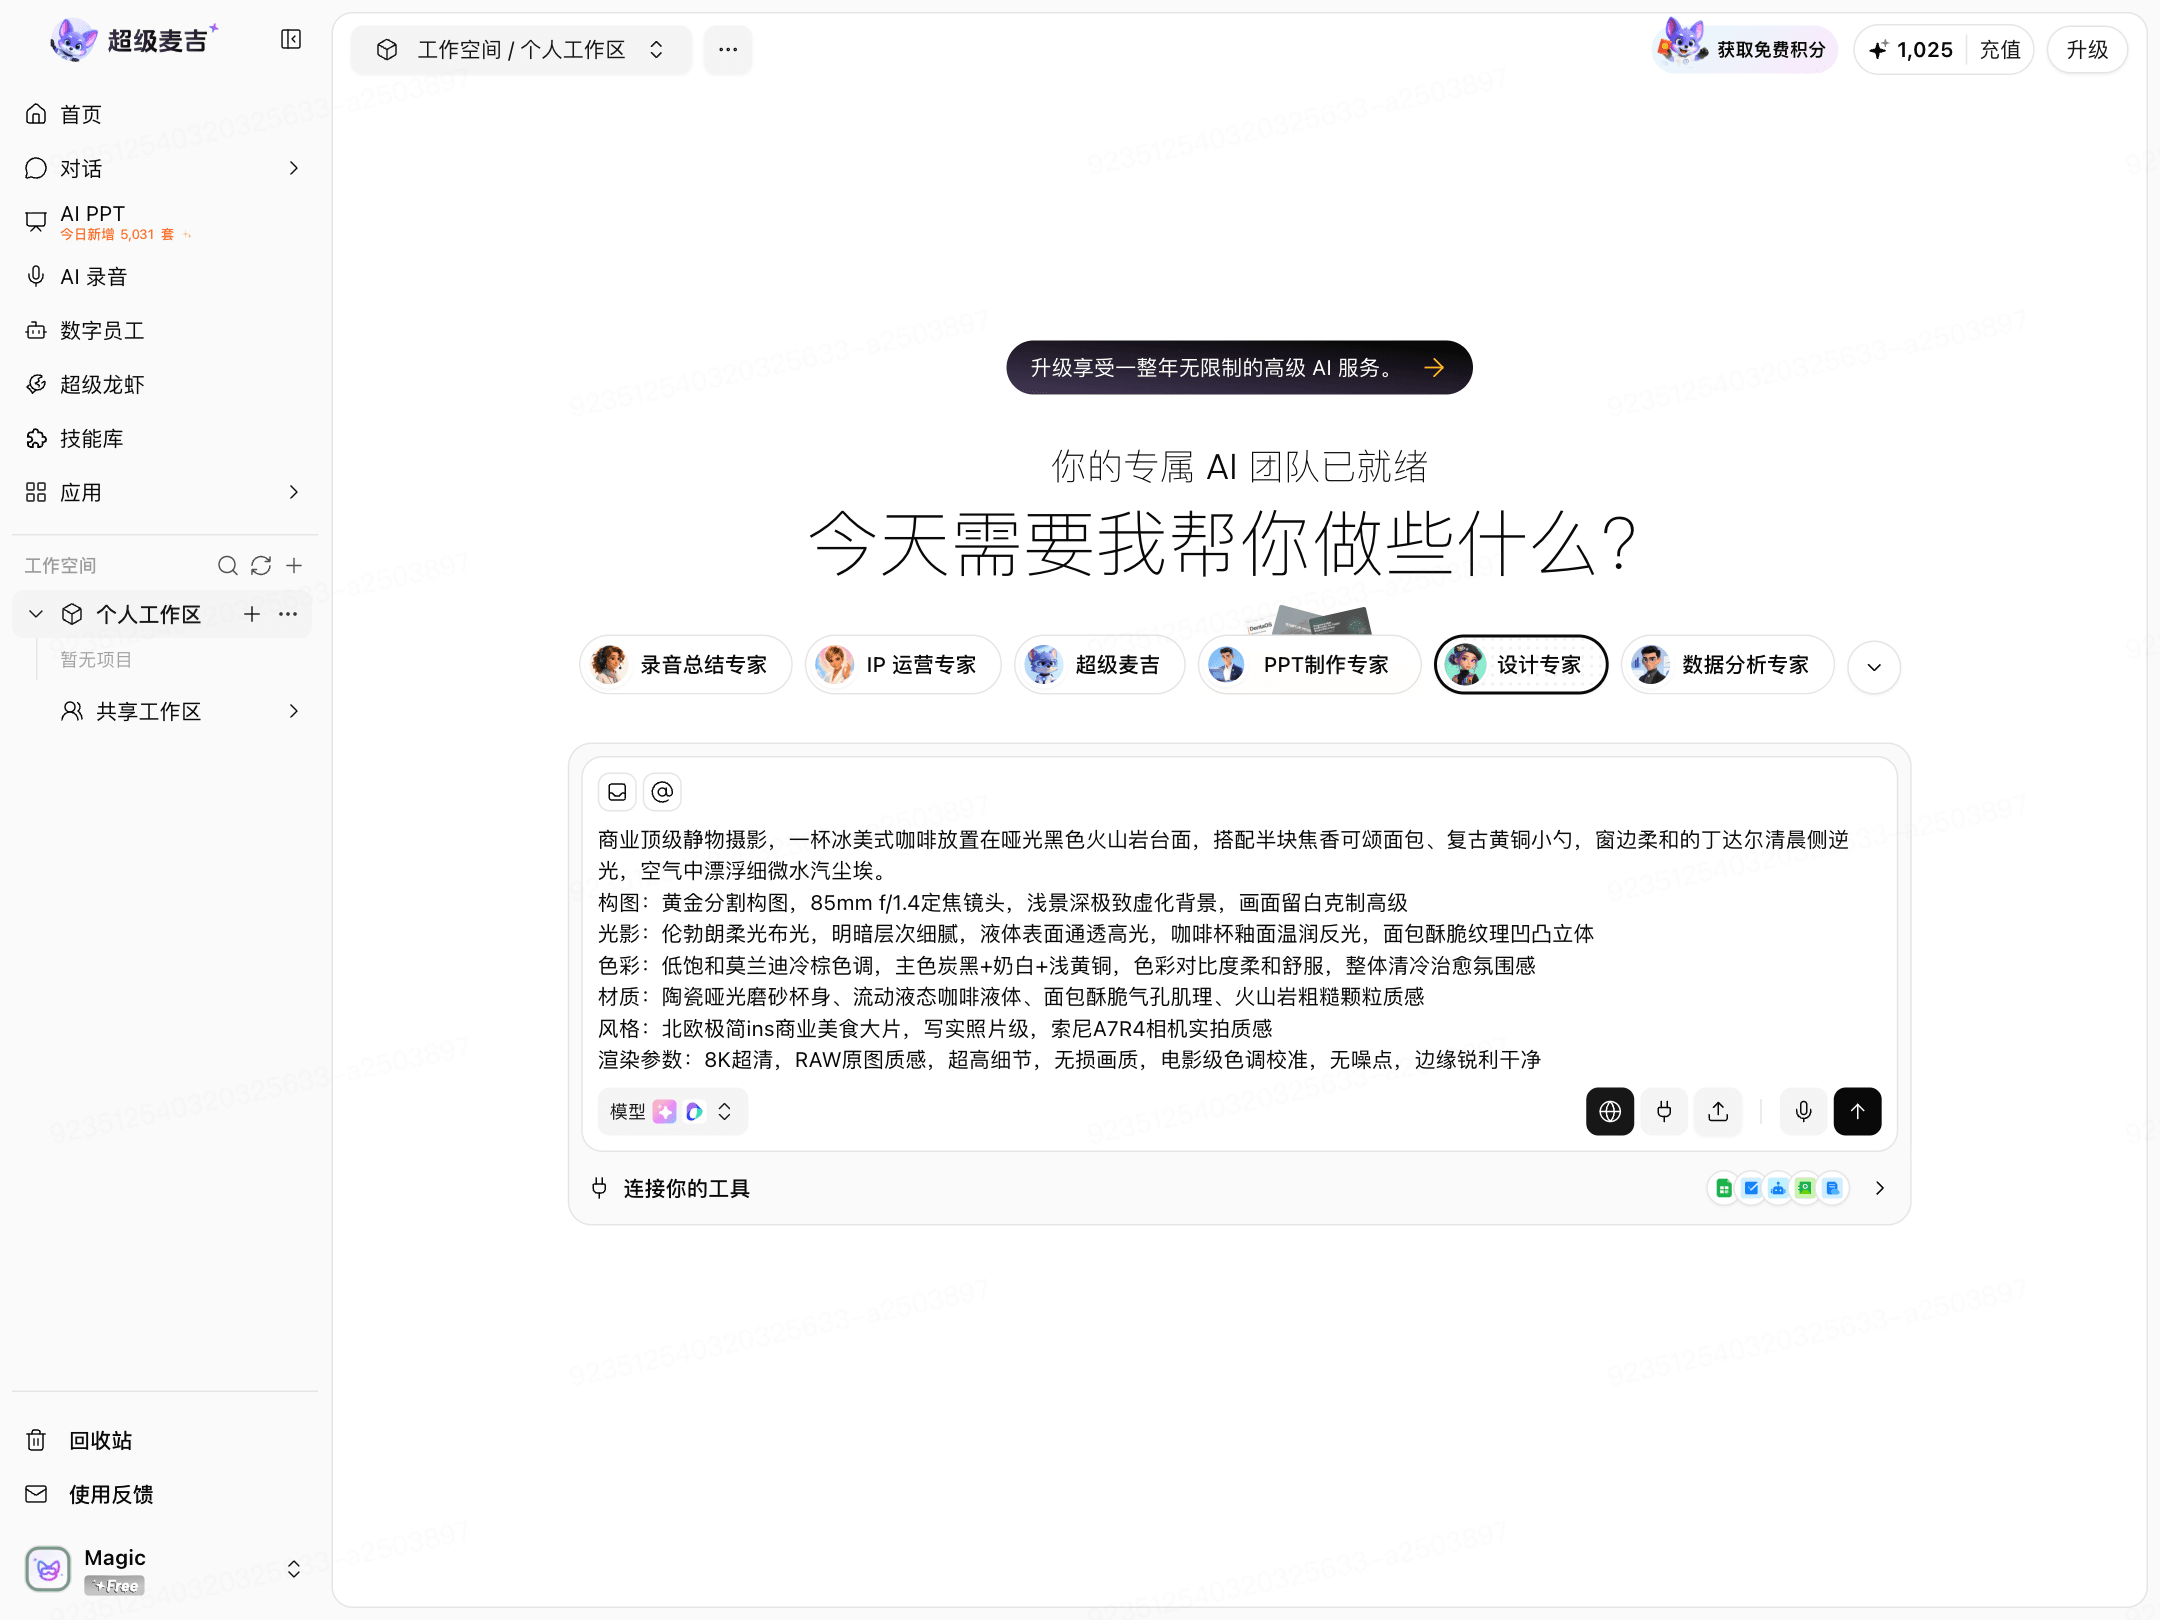Collapse the 个人工作区 tree node
The height and width of the screenshot is (1620, 2160).
pos(36,614)
